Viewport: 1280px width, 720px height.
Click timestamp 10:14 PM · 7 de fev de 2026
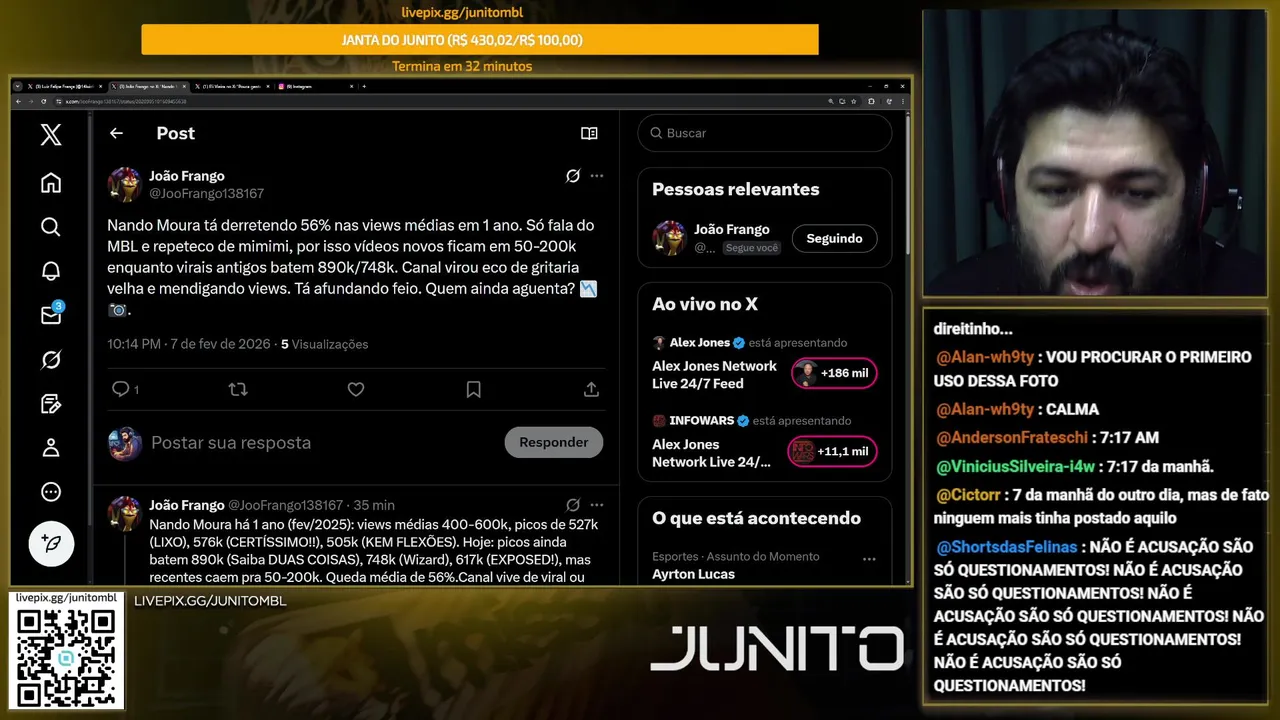point(189,344)
